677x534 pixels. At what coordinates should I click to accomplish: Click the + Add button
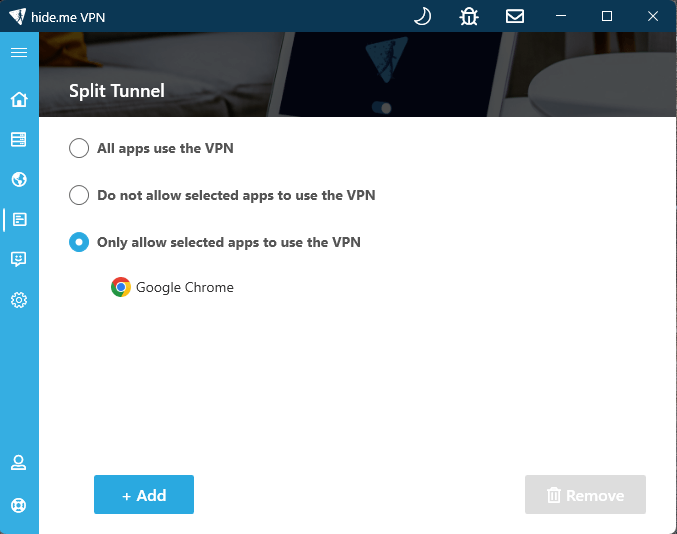pos(144,495)
